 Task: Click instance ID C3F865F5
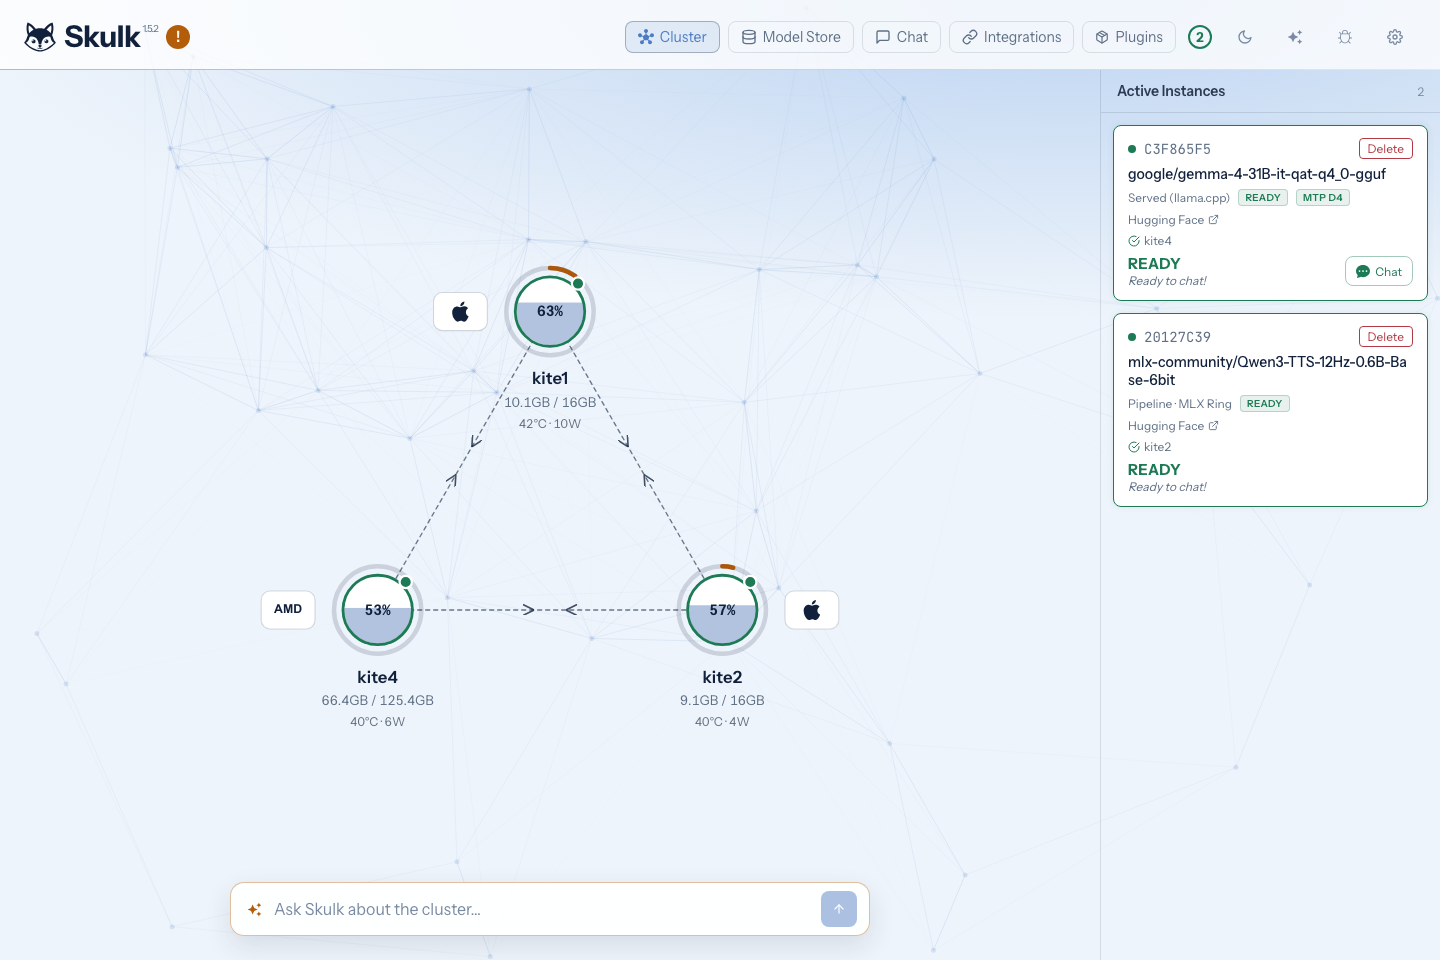(1177, 149)
